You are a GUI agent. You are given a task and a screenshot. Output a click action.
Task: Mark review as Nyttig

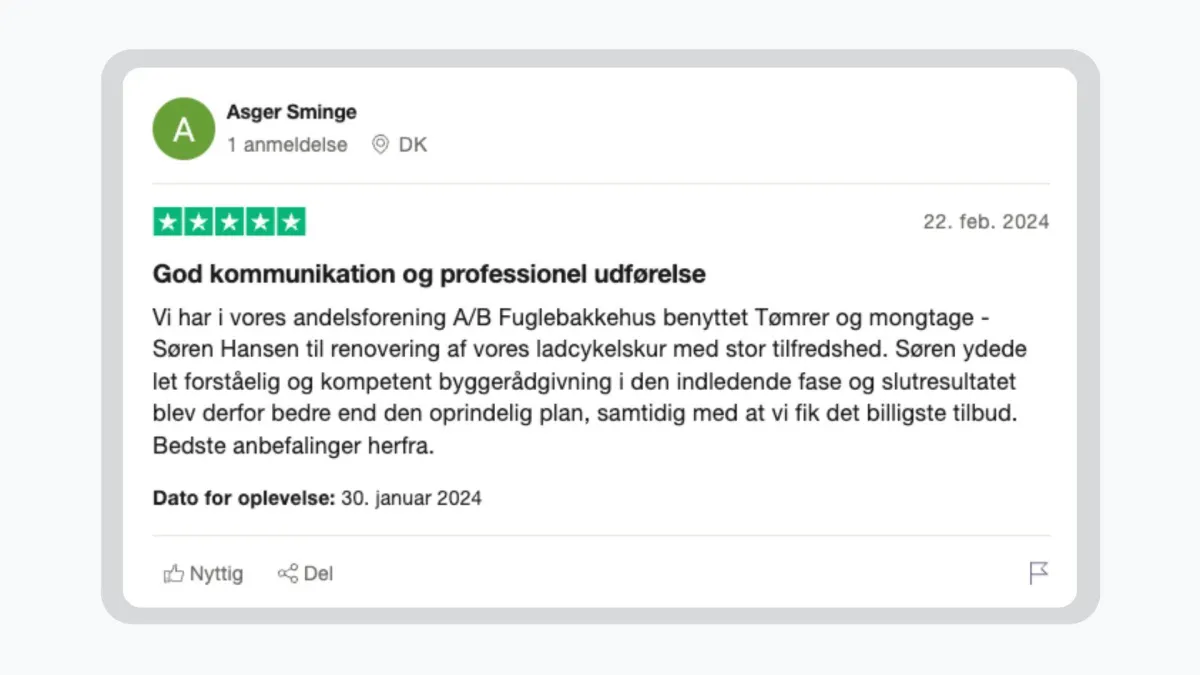point(203,574)
